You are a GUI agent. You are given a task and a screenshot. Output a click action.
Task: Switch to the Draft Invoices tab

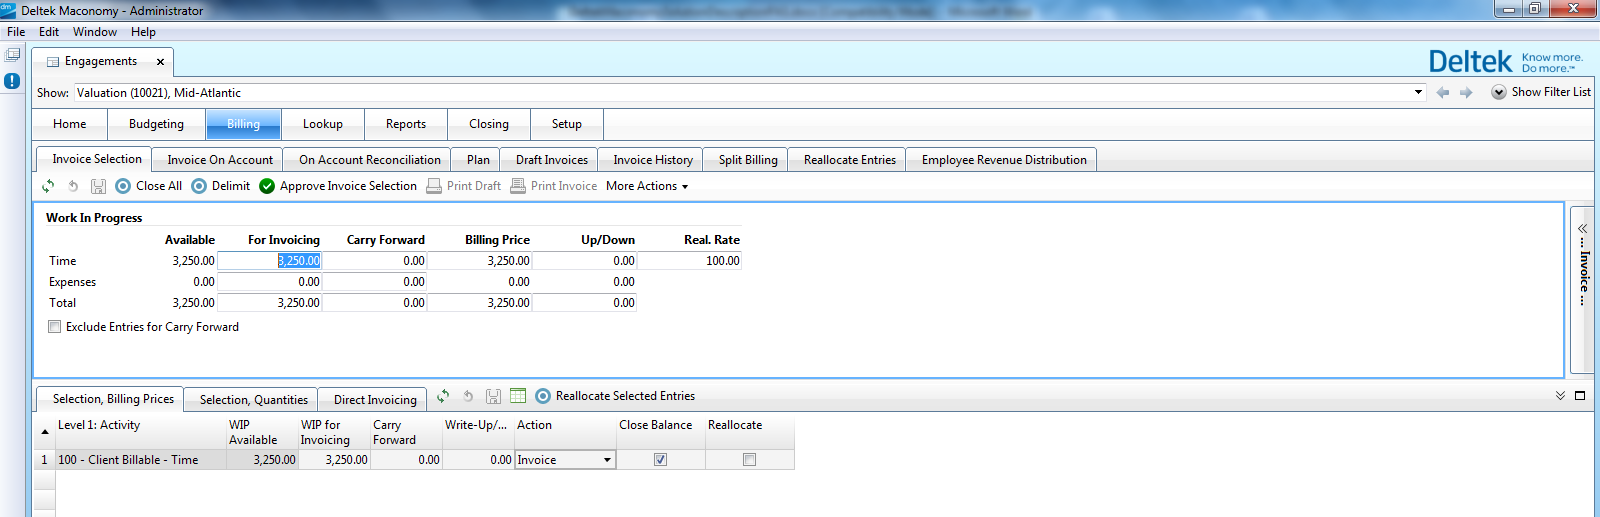(551, 160)
